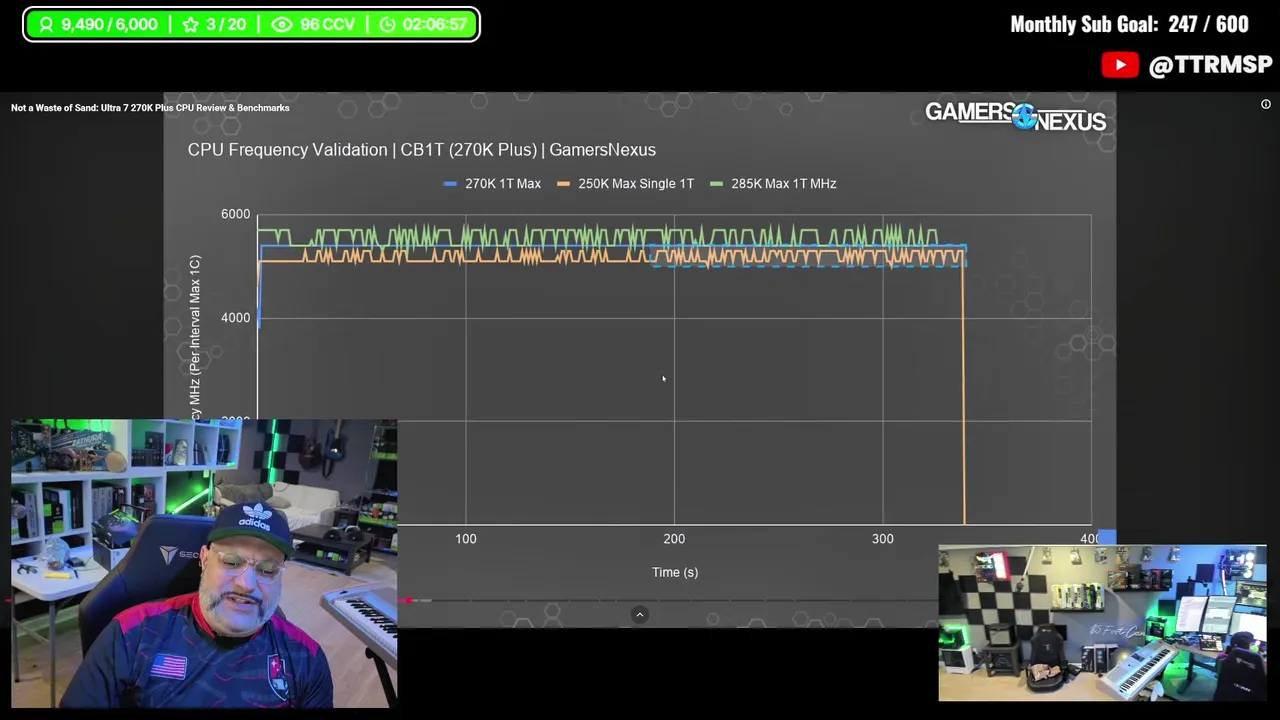The width and height of the screenshot is (1280, 720).
Task: Click the '250K Max Single 1T' legend label
Action: (x=636, y=184)
